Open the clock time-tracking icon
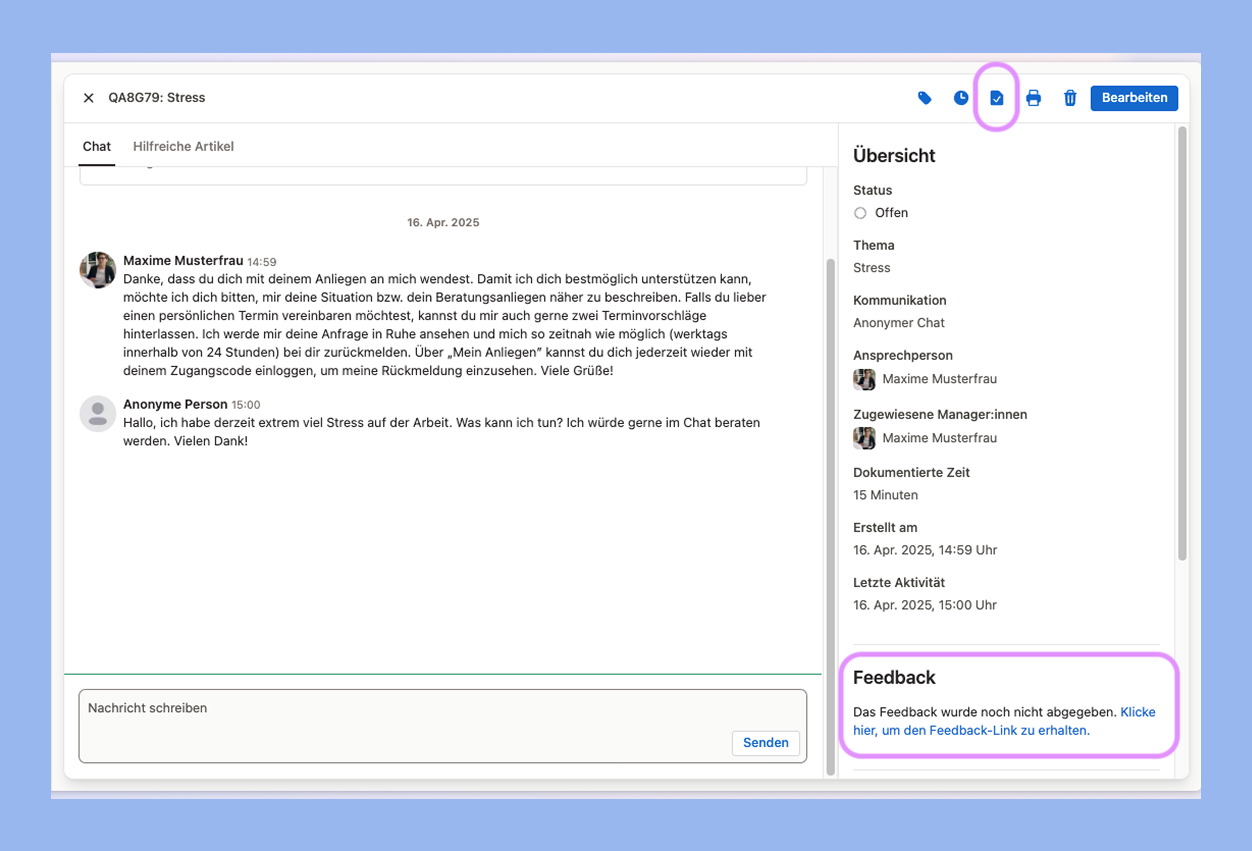The height and width of the screenshot is (851, 1252). tap(961, 98)
